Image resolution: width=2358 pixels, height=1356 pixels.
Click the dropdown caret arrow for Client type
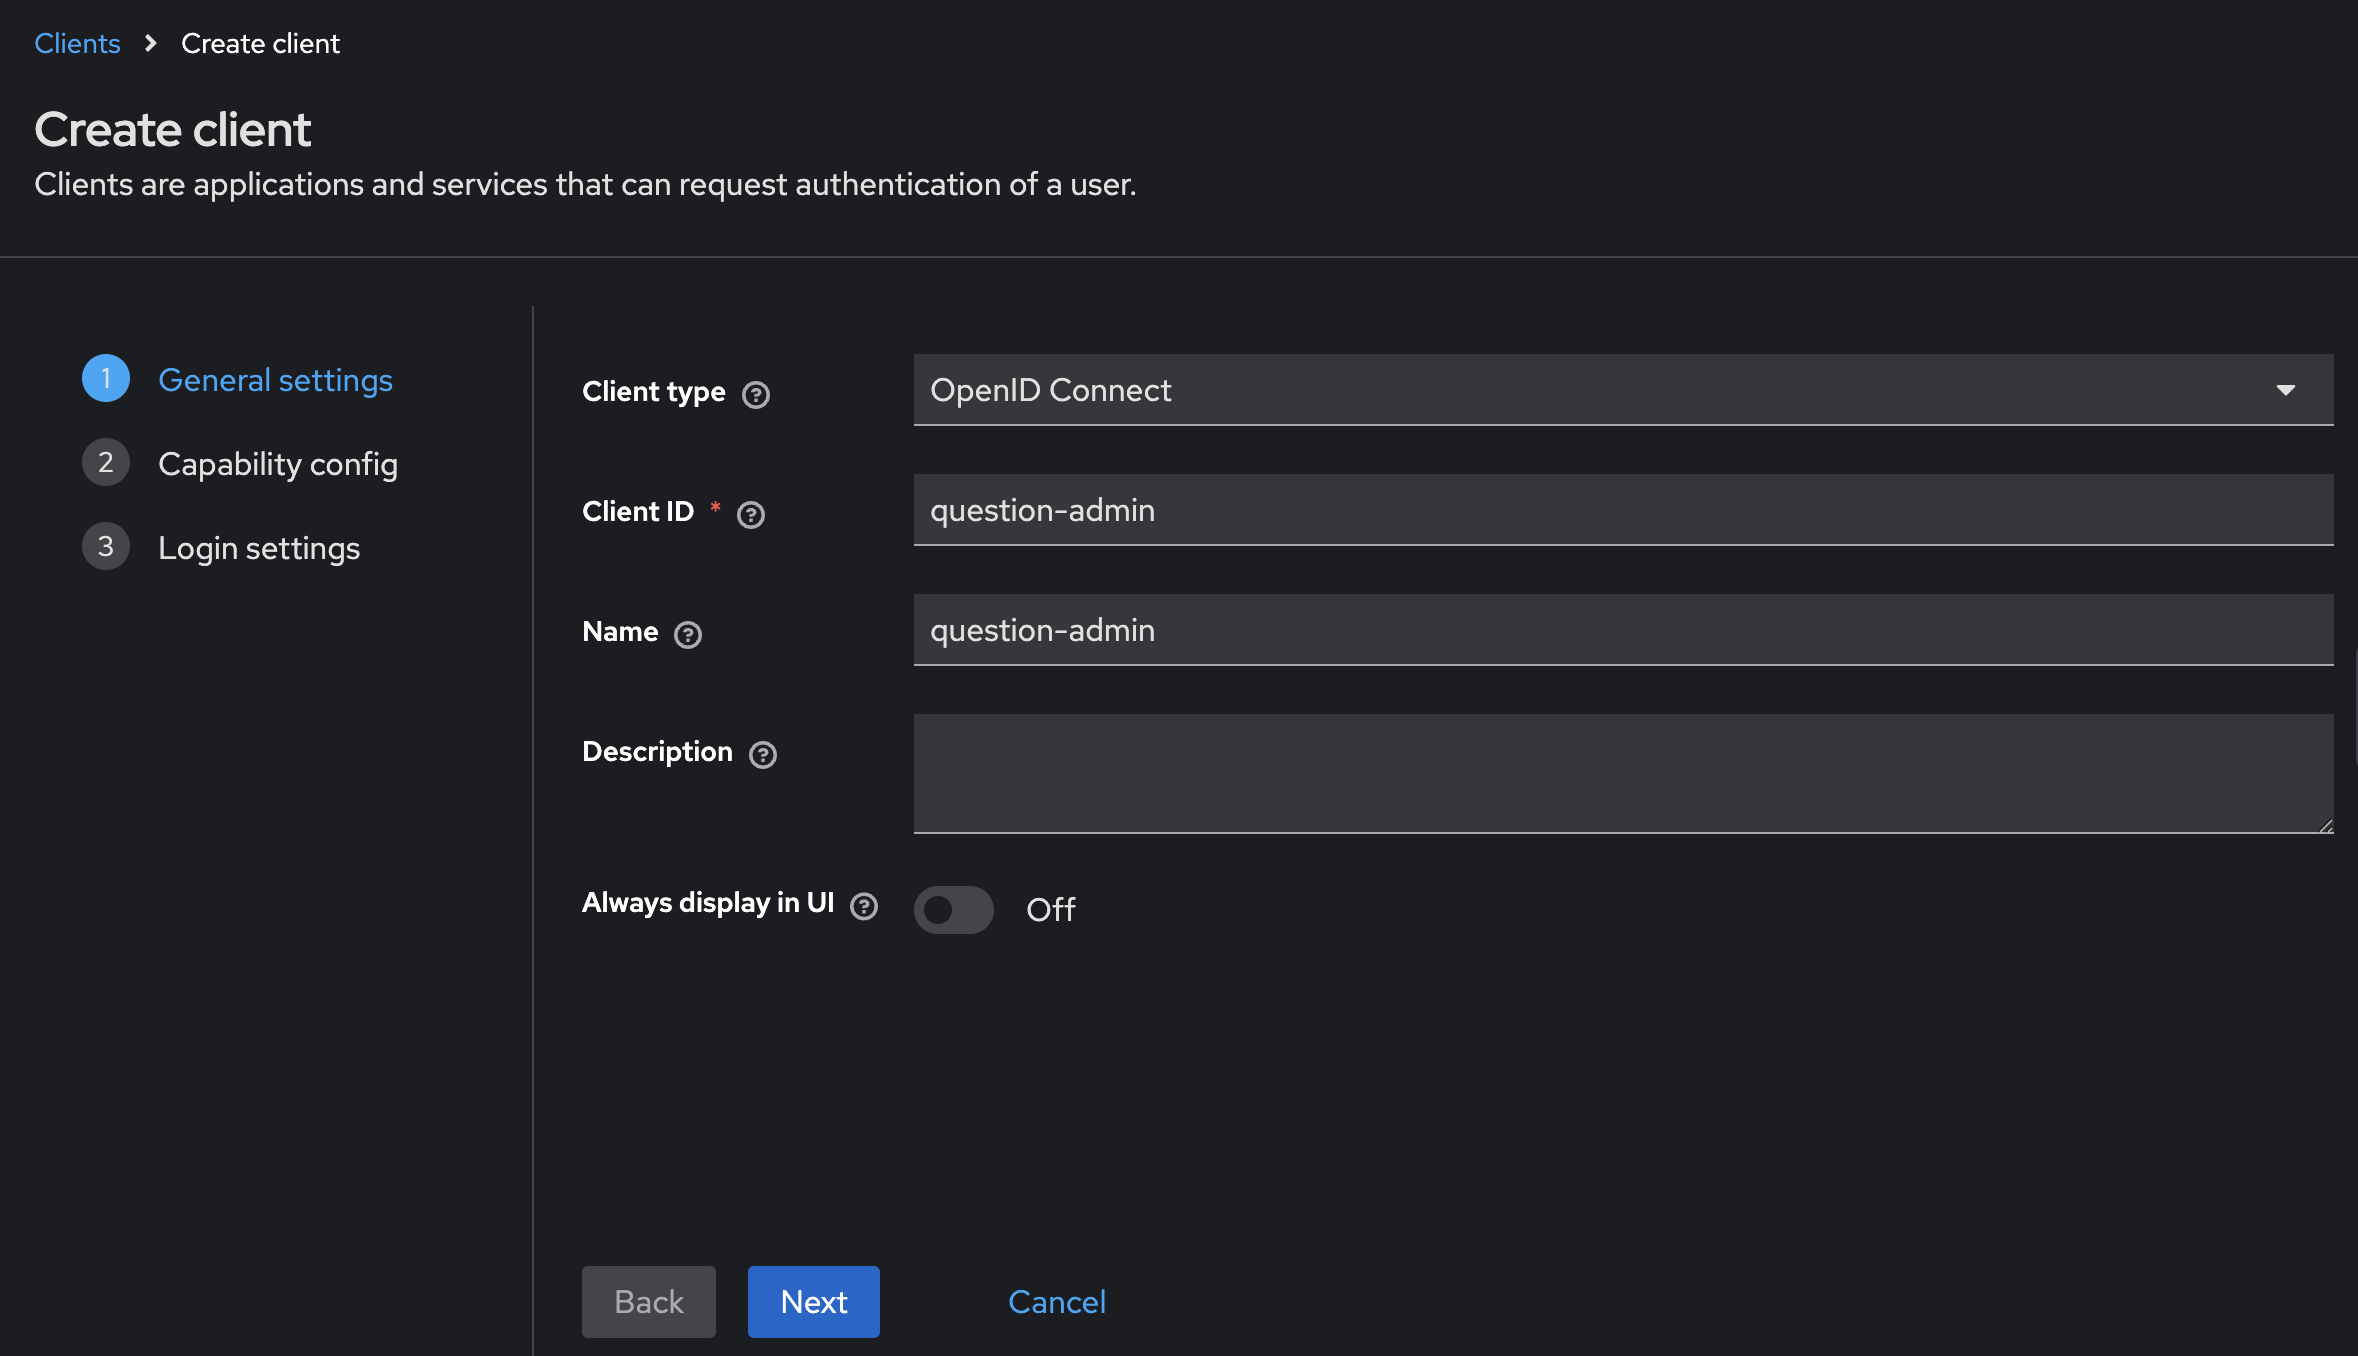pyautogui.click(x=2286, y=390)
